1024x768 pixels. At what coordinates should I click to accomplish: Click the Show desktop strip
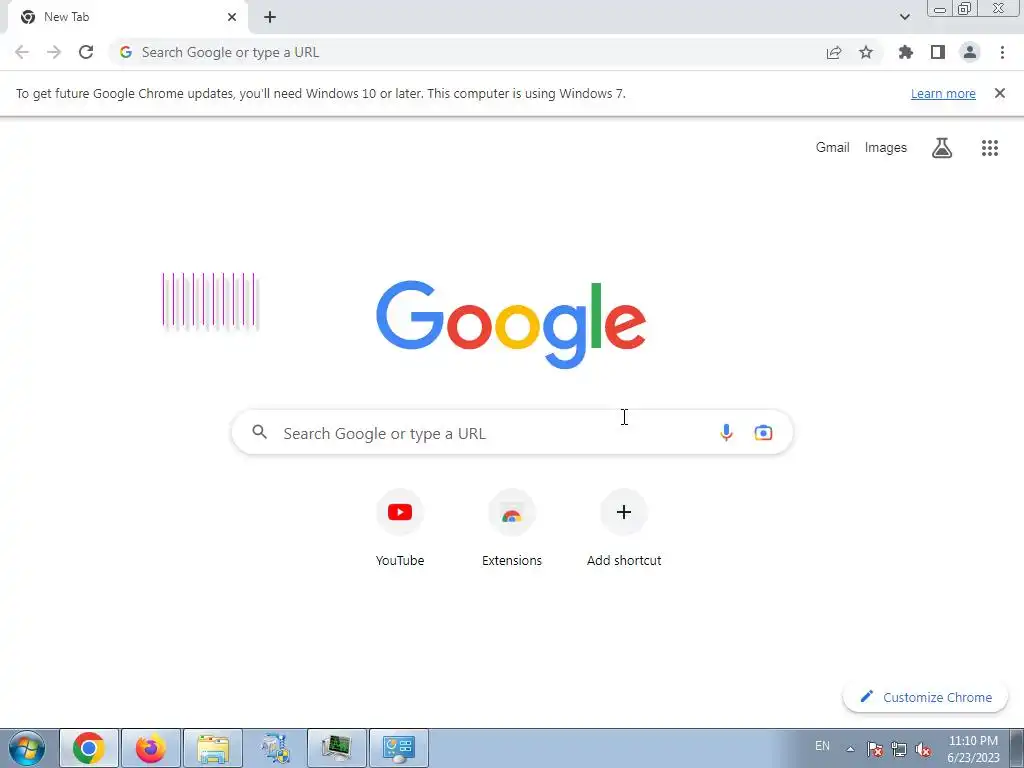(1017, 748)
